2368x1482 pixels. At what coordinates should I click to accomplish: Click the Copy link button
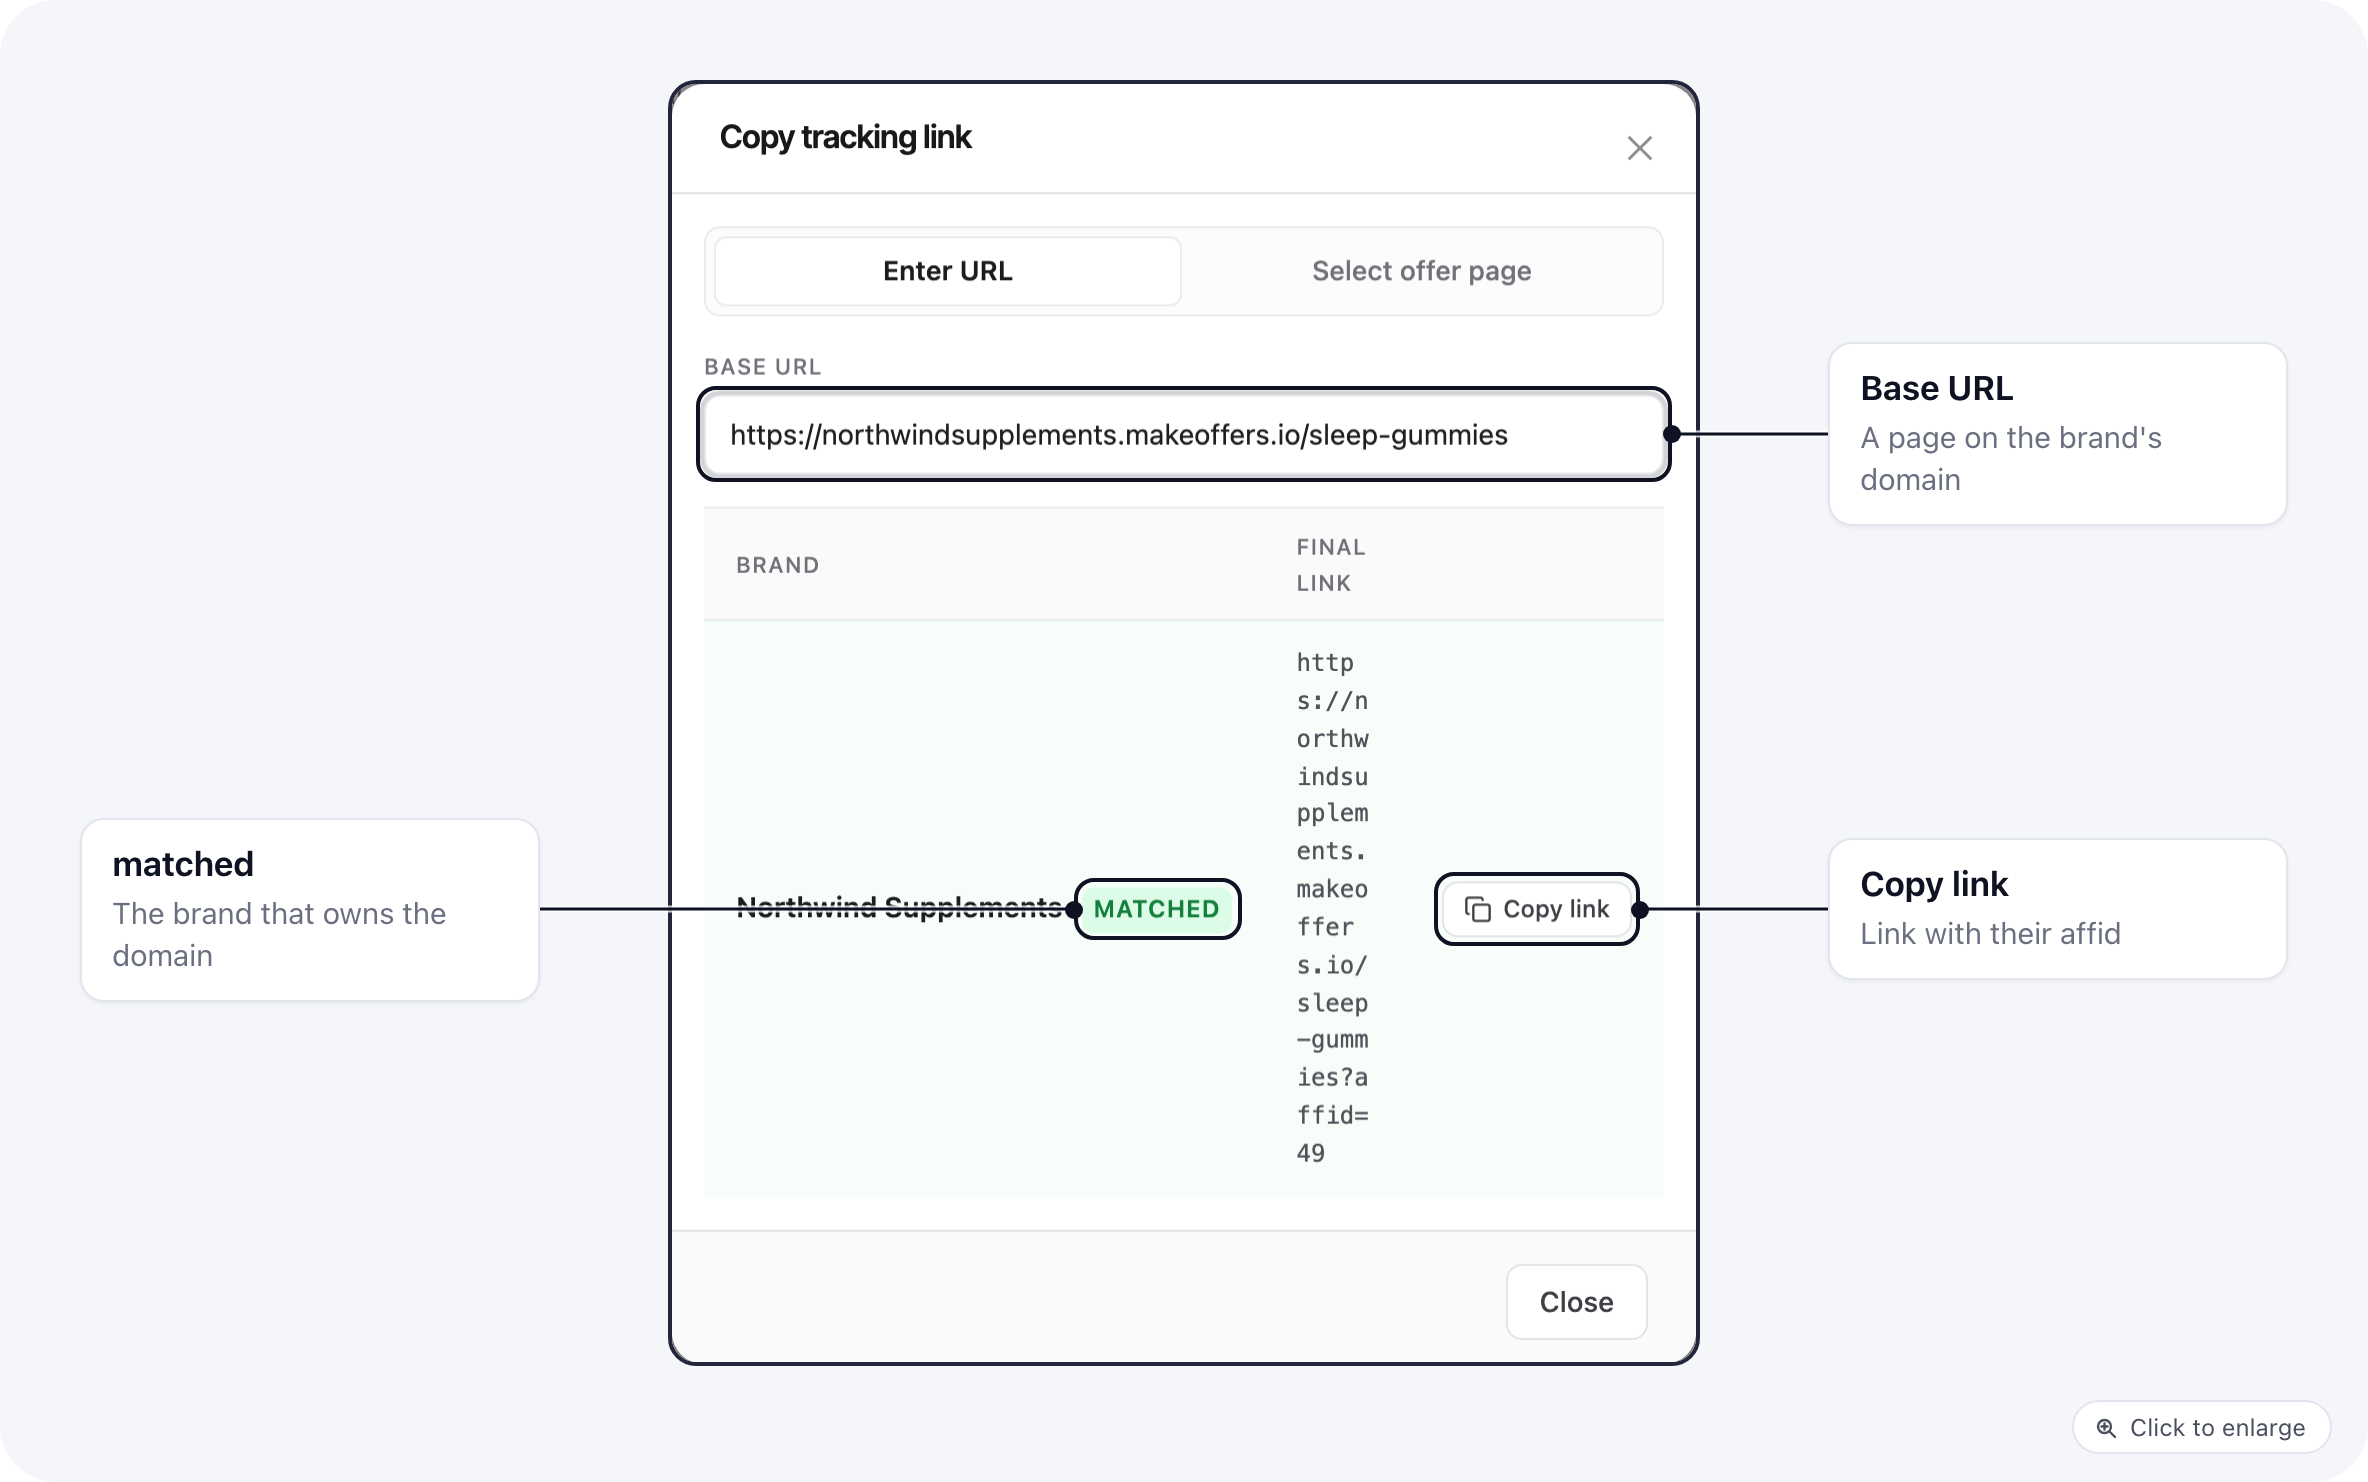1536,909
